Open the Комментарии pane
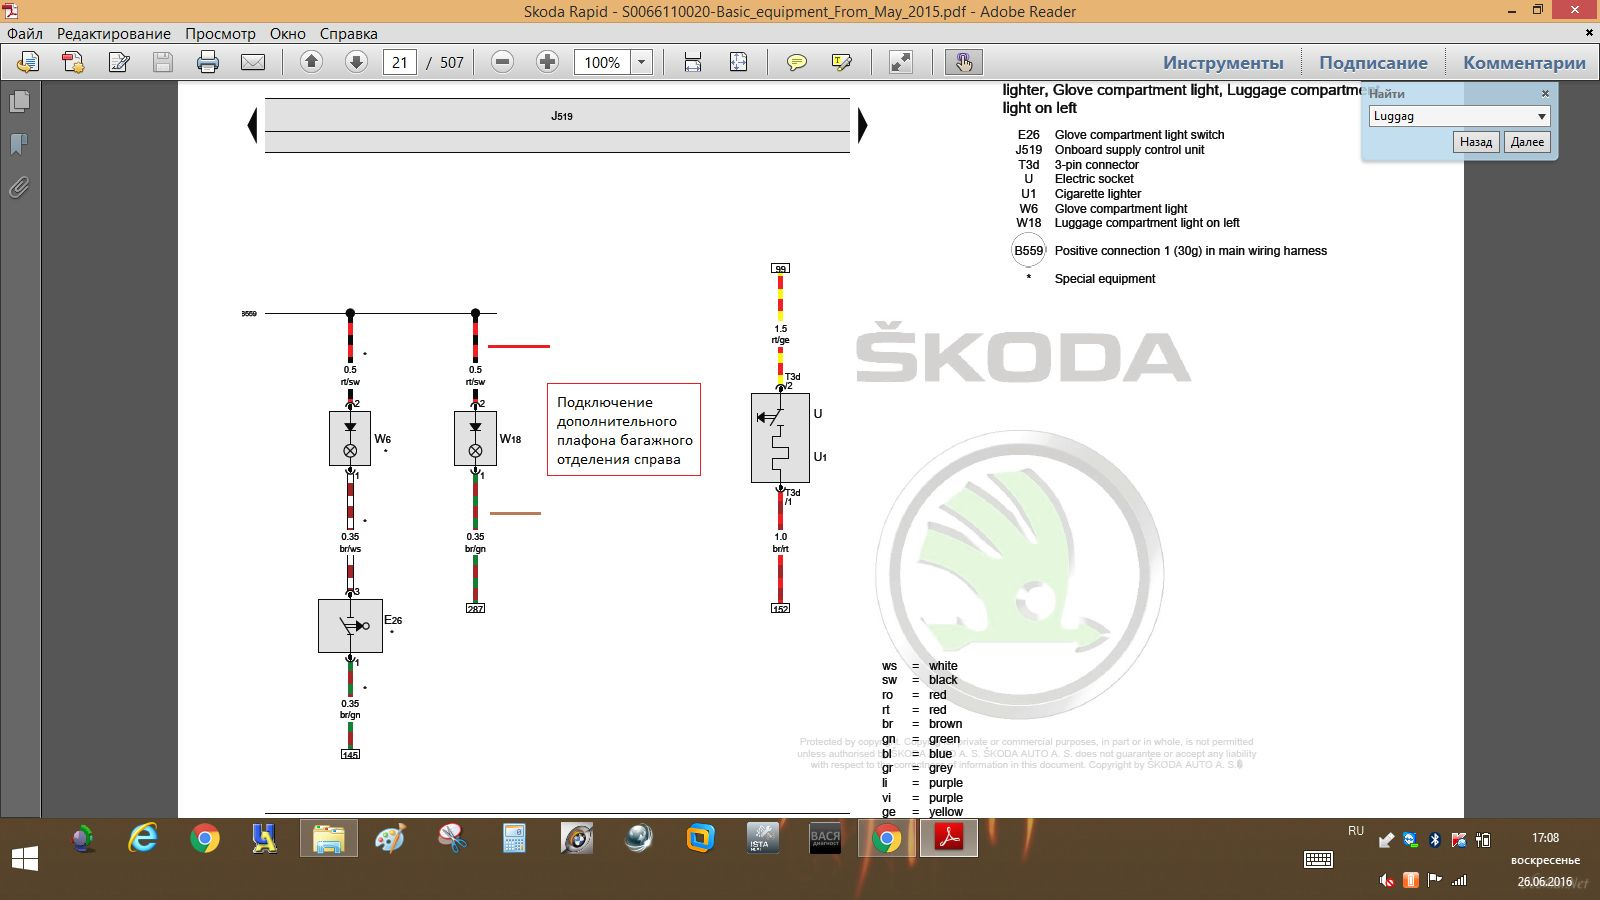 pos(1524,62)
